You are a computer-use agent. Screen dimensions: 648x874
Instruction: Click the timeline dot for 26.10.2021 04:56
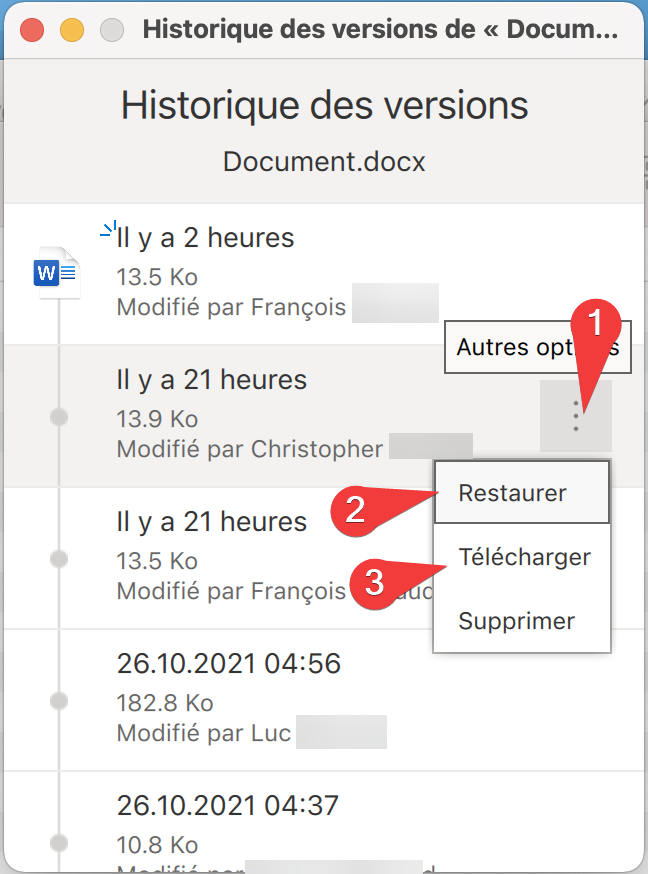click(59, 700)
